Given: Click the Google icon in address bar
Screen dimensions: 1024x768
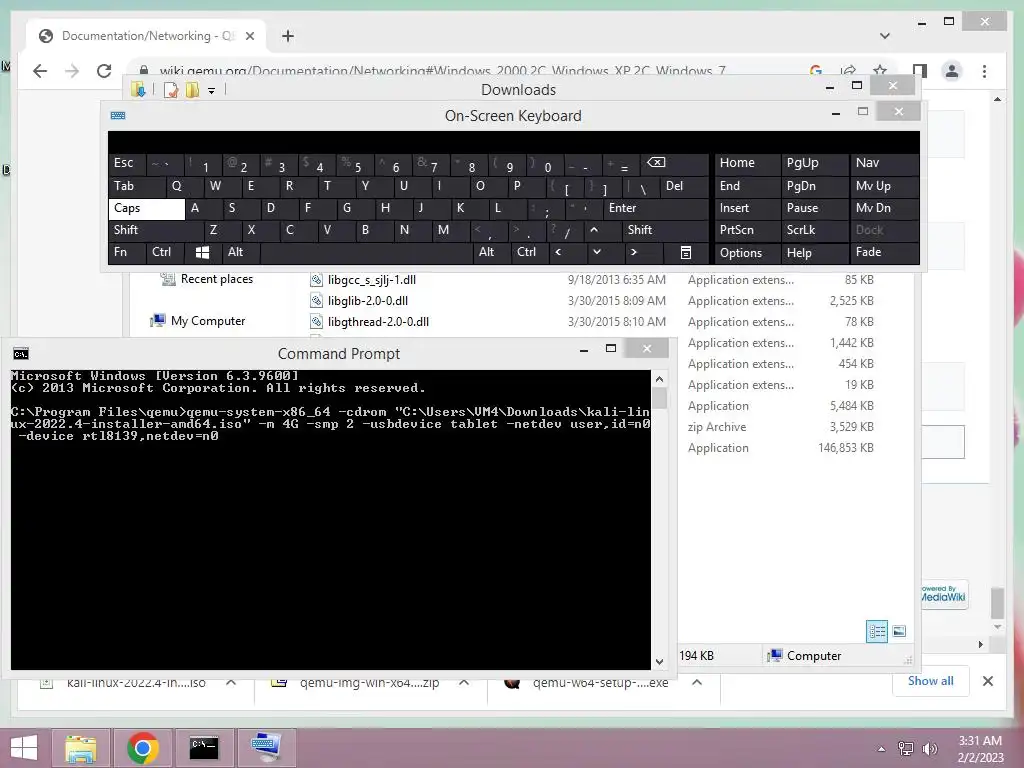Looking at the screenshot, I should [816, 71].
